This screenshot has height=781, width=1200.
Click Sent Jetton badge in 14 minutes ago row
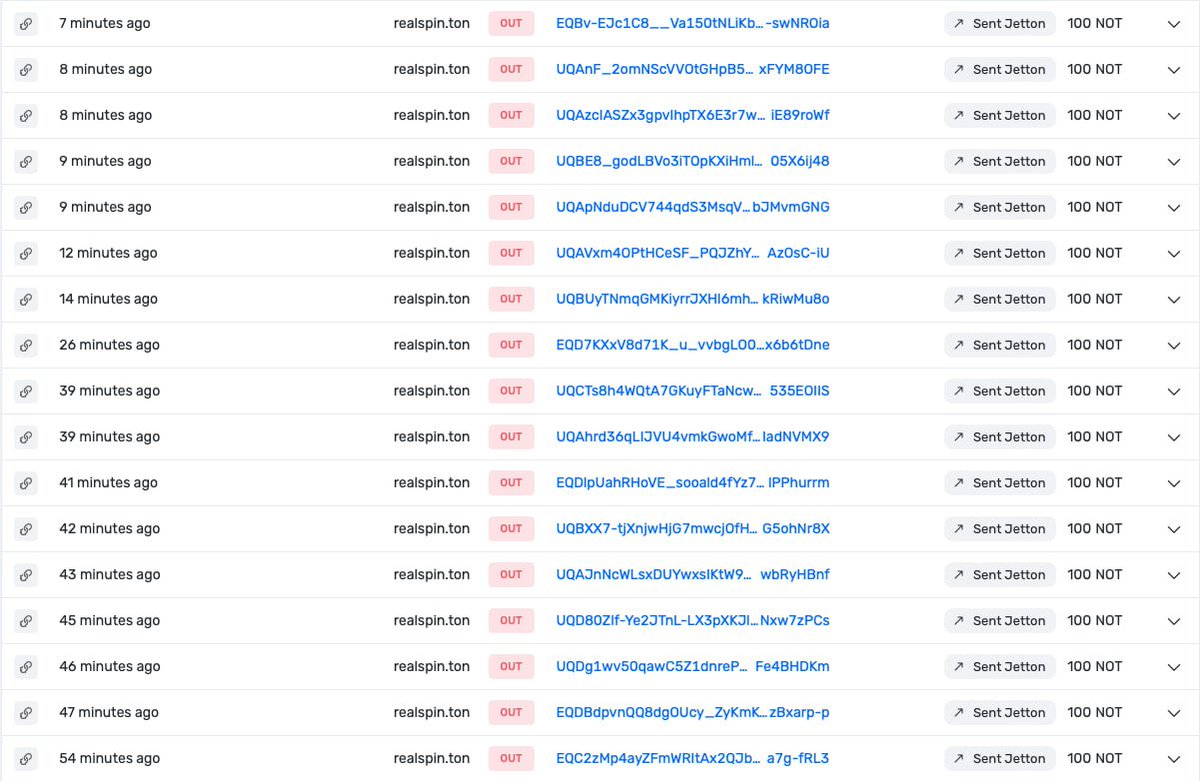pyautogui.click(x=1000, y=299)
